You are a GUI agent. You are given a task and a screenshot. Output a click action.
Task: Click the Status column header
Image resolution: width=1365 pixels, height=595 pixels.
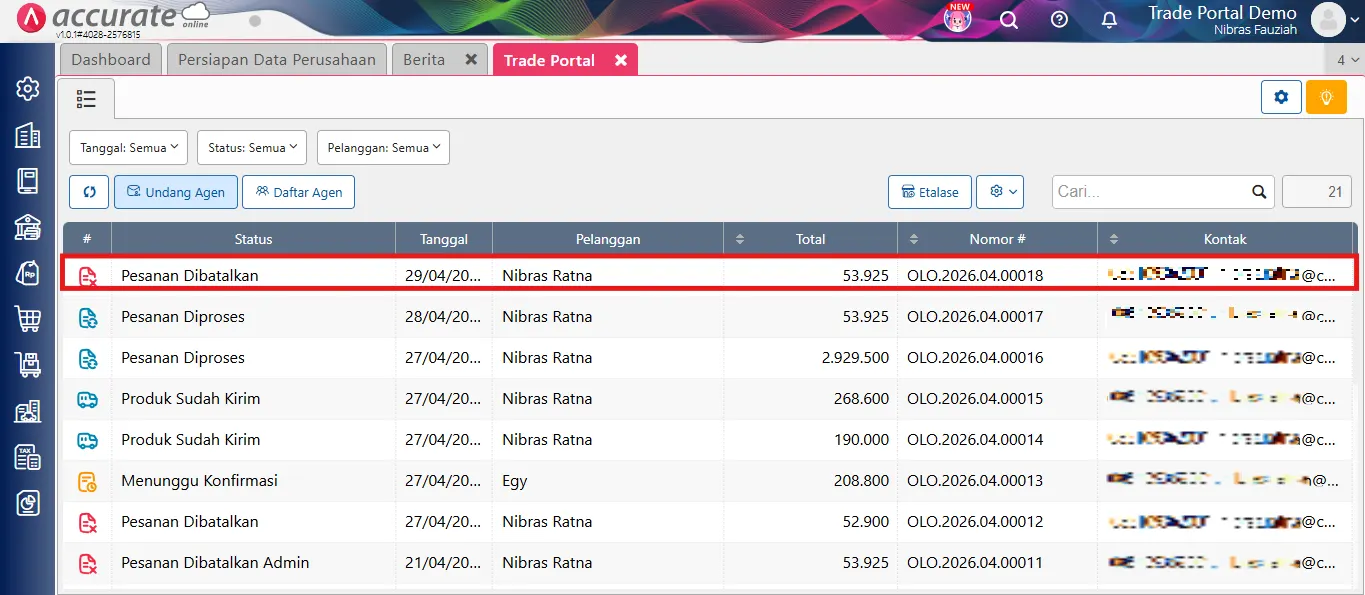tap(253, 239)
